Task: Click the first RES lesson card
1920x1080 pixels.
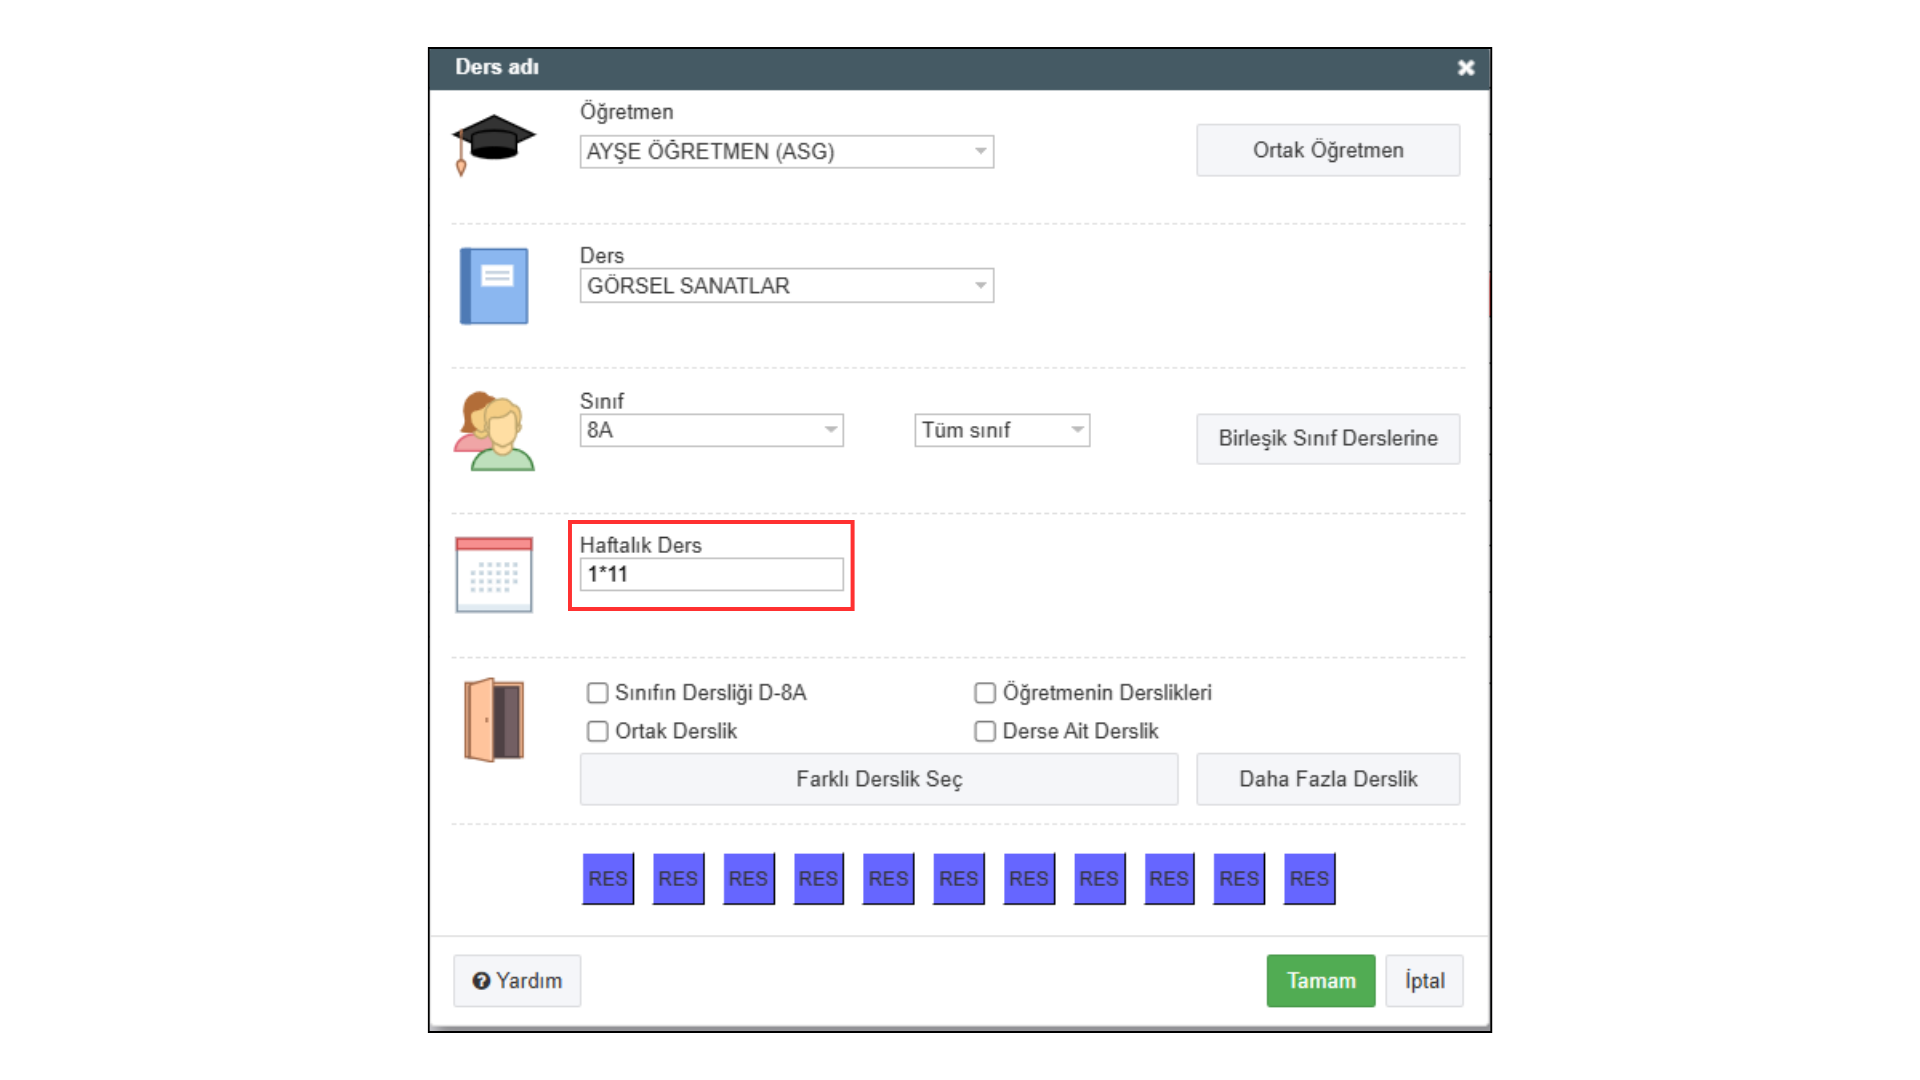Action: tap(608, 879)
